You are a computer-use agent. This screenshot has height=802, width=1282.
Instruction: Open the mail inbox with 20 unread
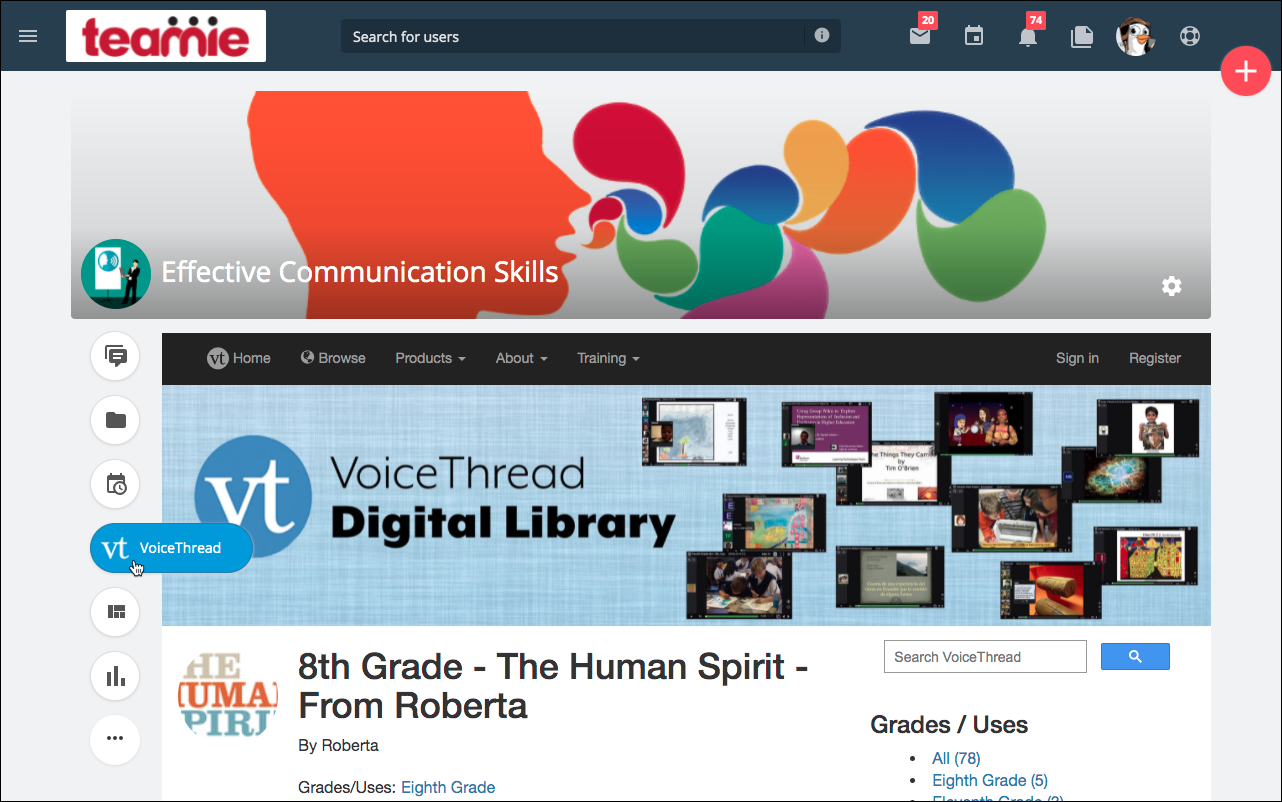tap(920, 35)
